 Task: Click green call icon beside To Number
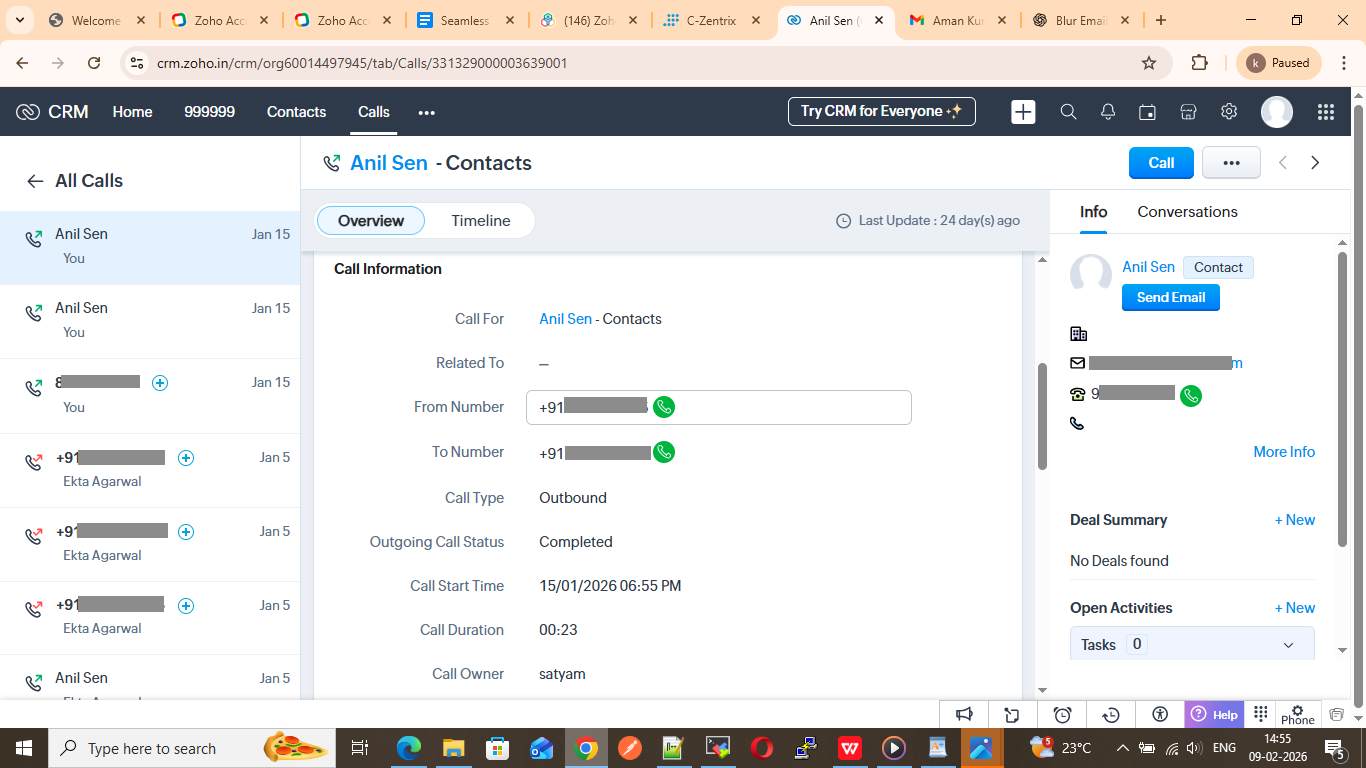pos(664,452)
